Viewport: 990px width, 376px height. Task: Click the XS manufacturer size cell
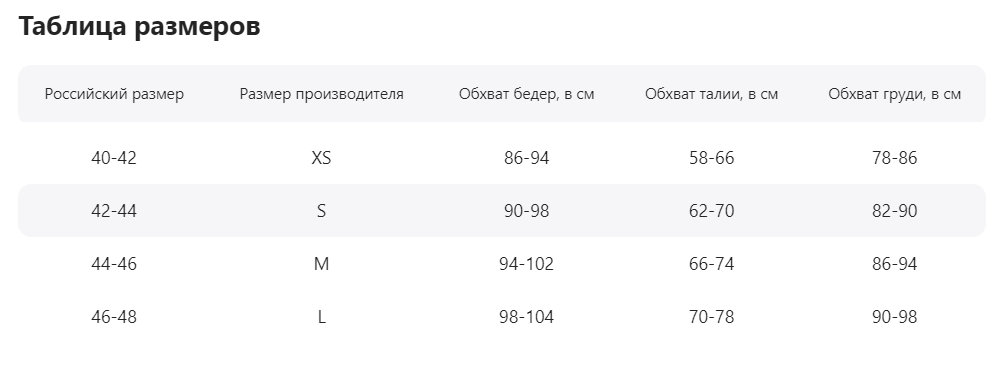321,158
